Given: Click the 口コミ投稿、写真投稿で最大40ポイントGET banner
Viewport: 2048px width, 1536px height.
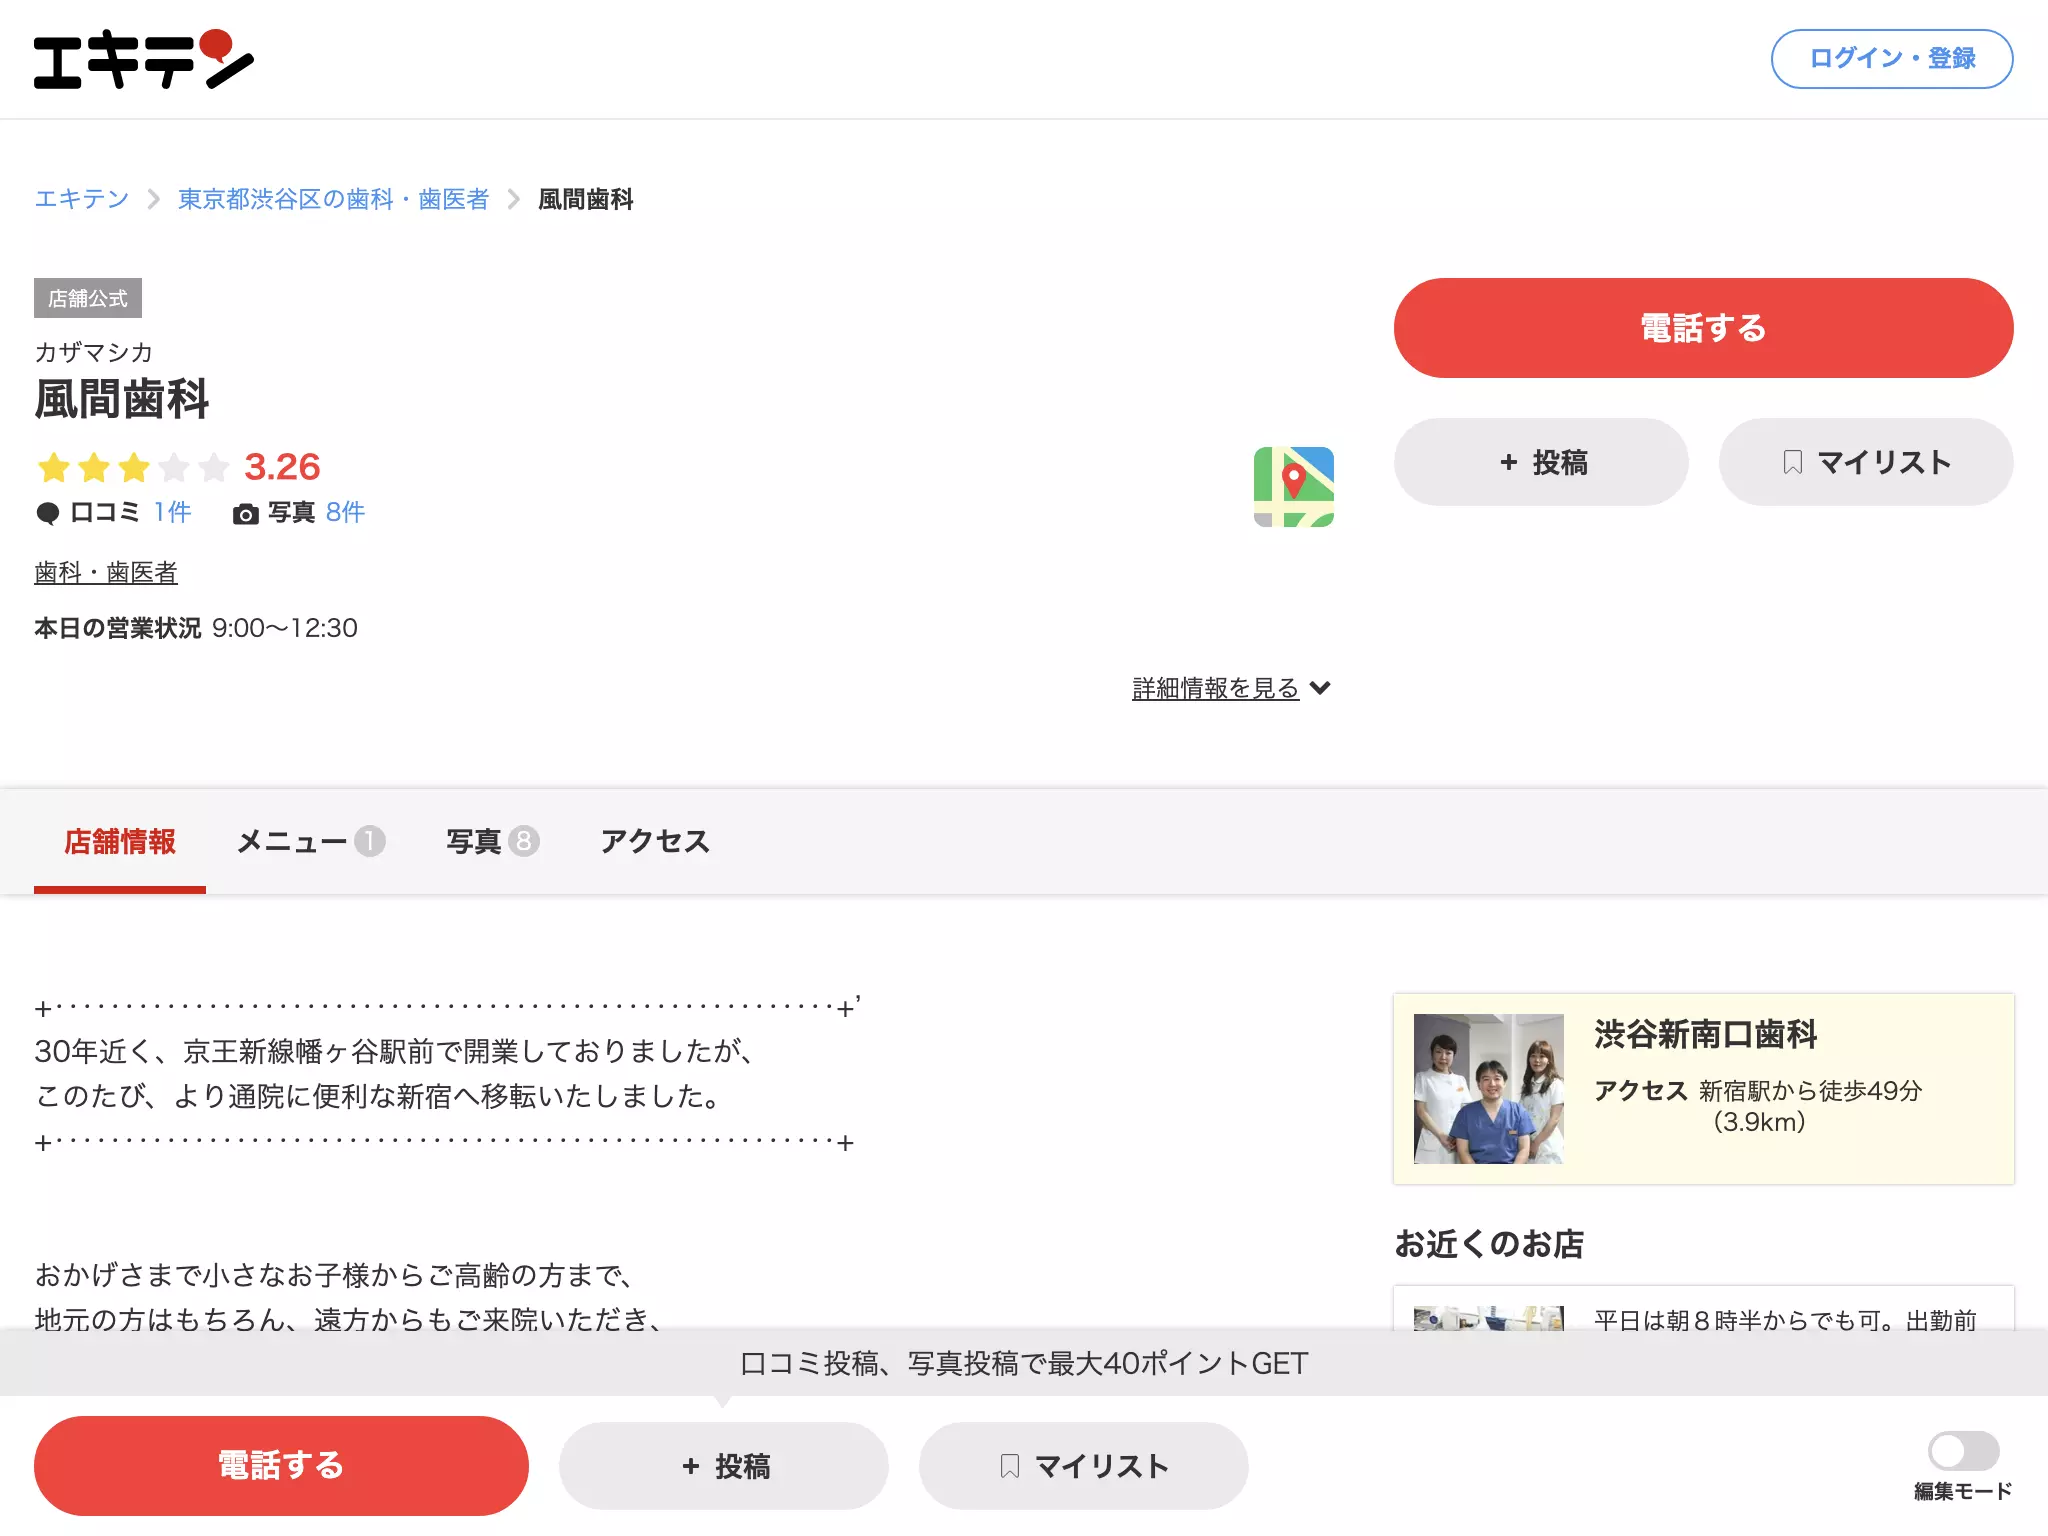Looking at the screenshot, I should tap(1024, 1363).
